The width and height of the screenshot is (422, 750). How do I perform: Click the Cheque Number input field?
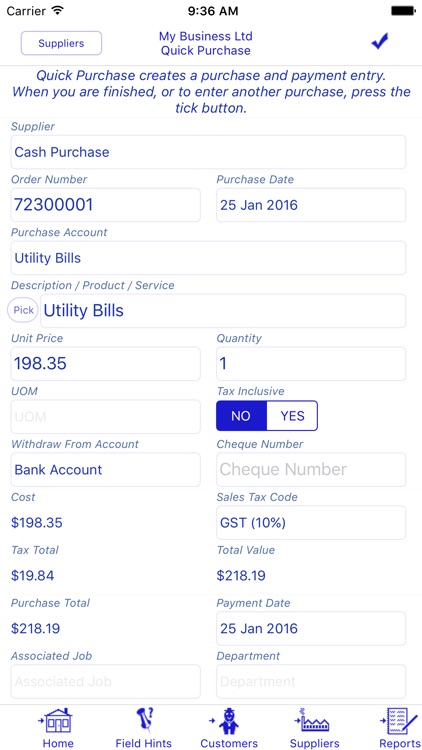point(311,470)
